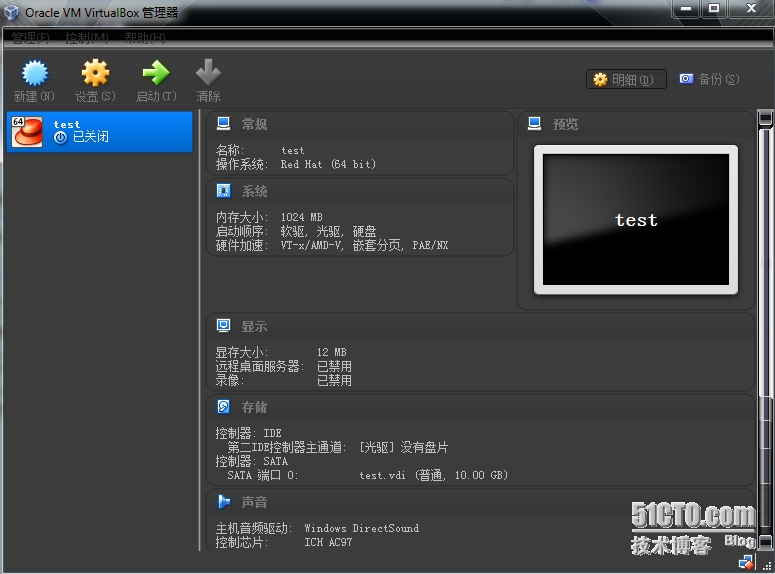
Task: Click the scrollbar down arrow
Action: (x=765, y=541)
